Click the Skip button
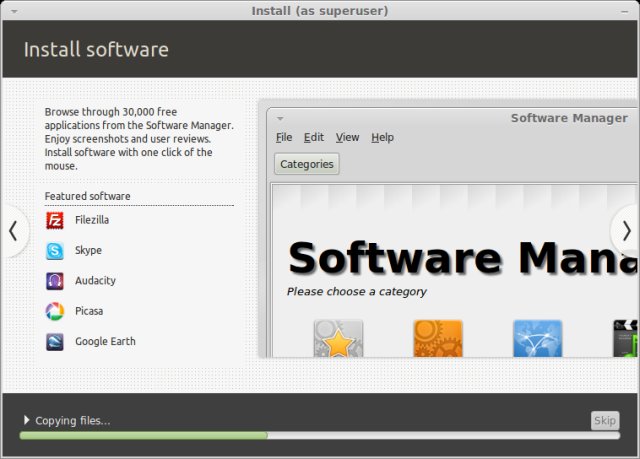Screen dimensions: 640x459 (x=605, y=420)
